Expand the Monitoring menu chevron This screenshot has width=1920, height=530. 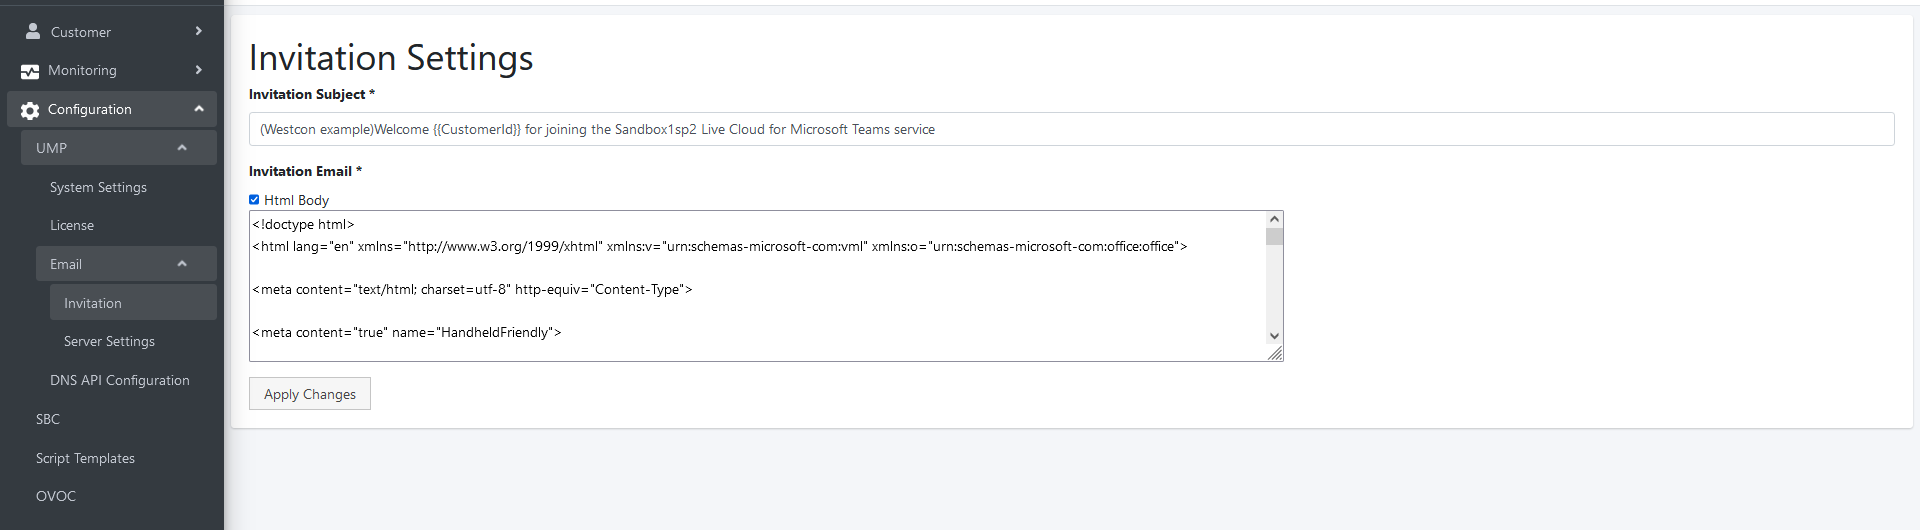tap(199, 70)
